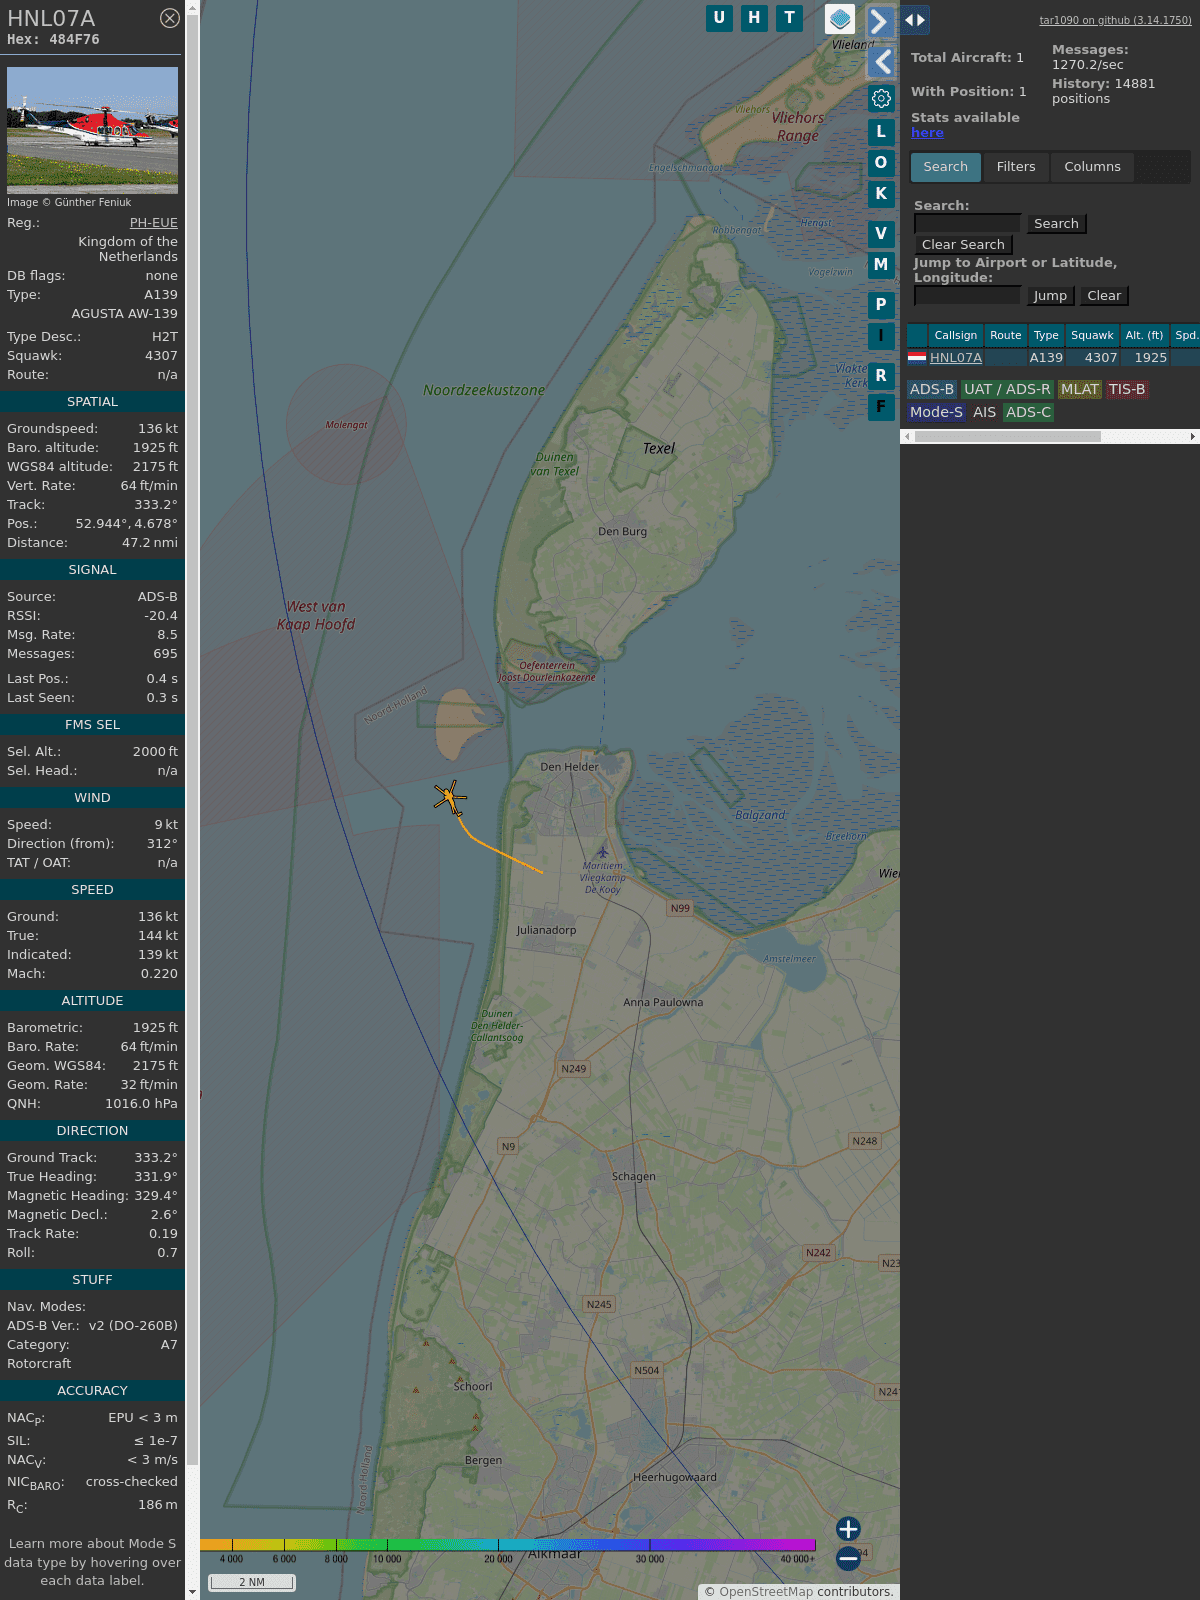Image resolution: width=1200 pixels, height=1600 pixels.
Task: Toggle the MLAT source legend
Action: coord(1080,390)
